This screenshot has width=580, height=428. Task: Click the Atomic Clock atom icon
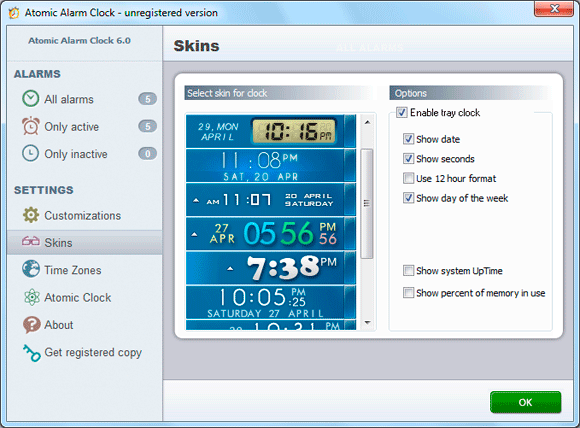[31, 297]
